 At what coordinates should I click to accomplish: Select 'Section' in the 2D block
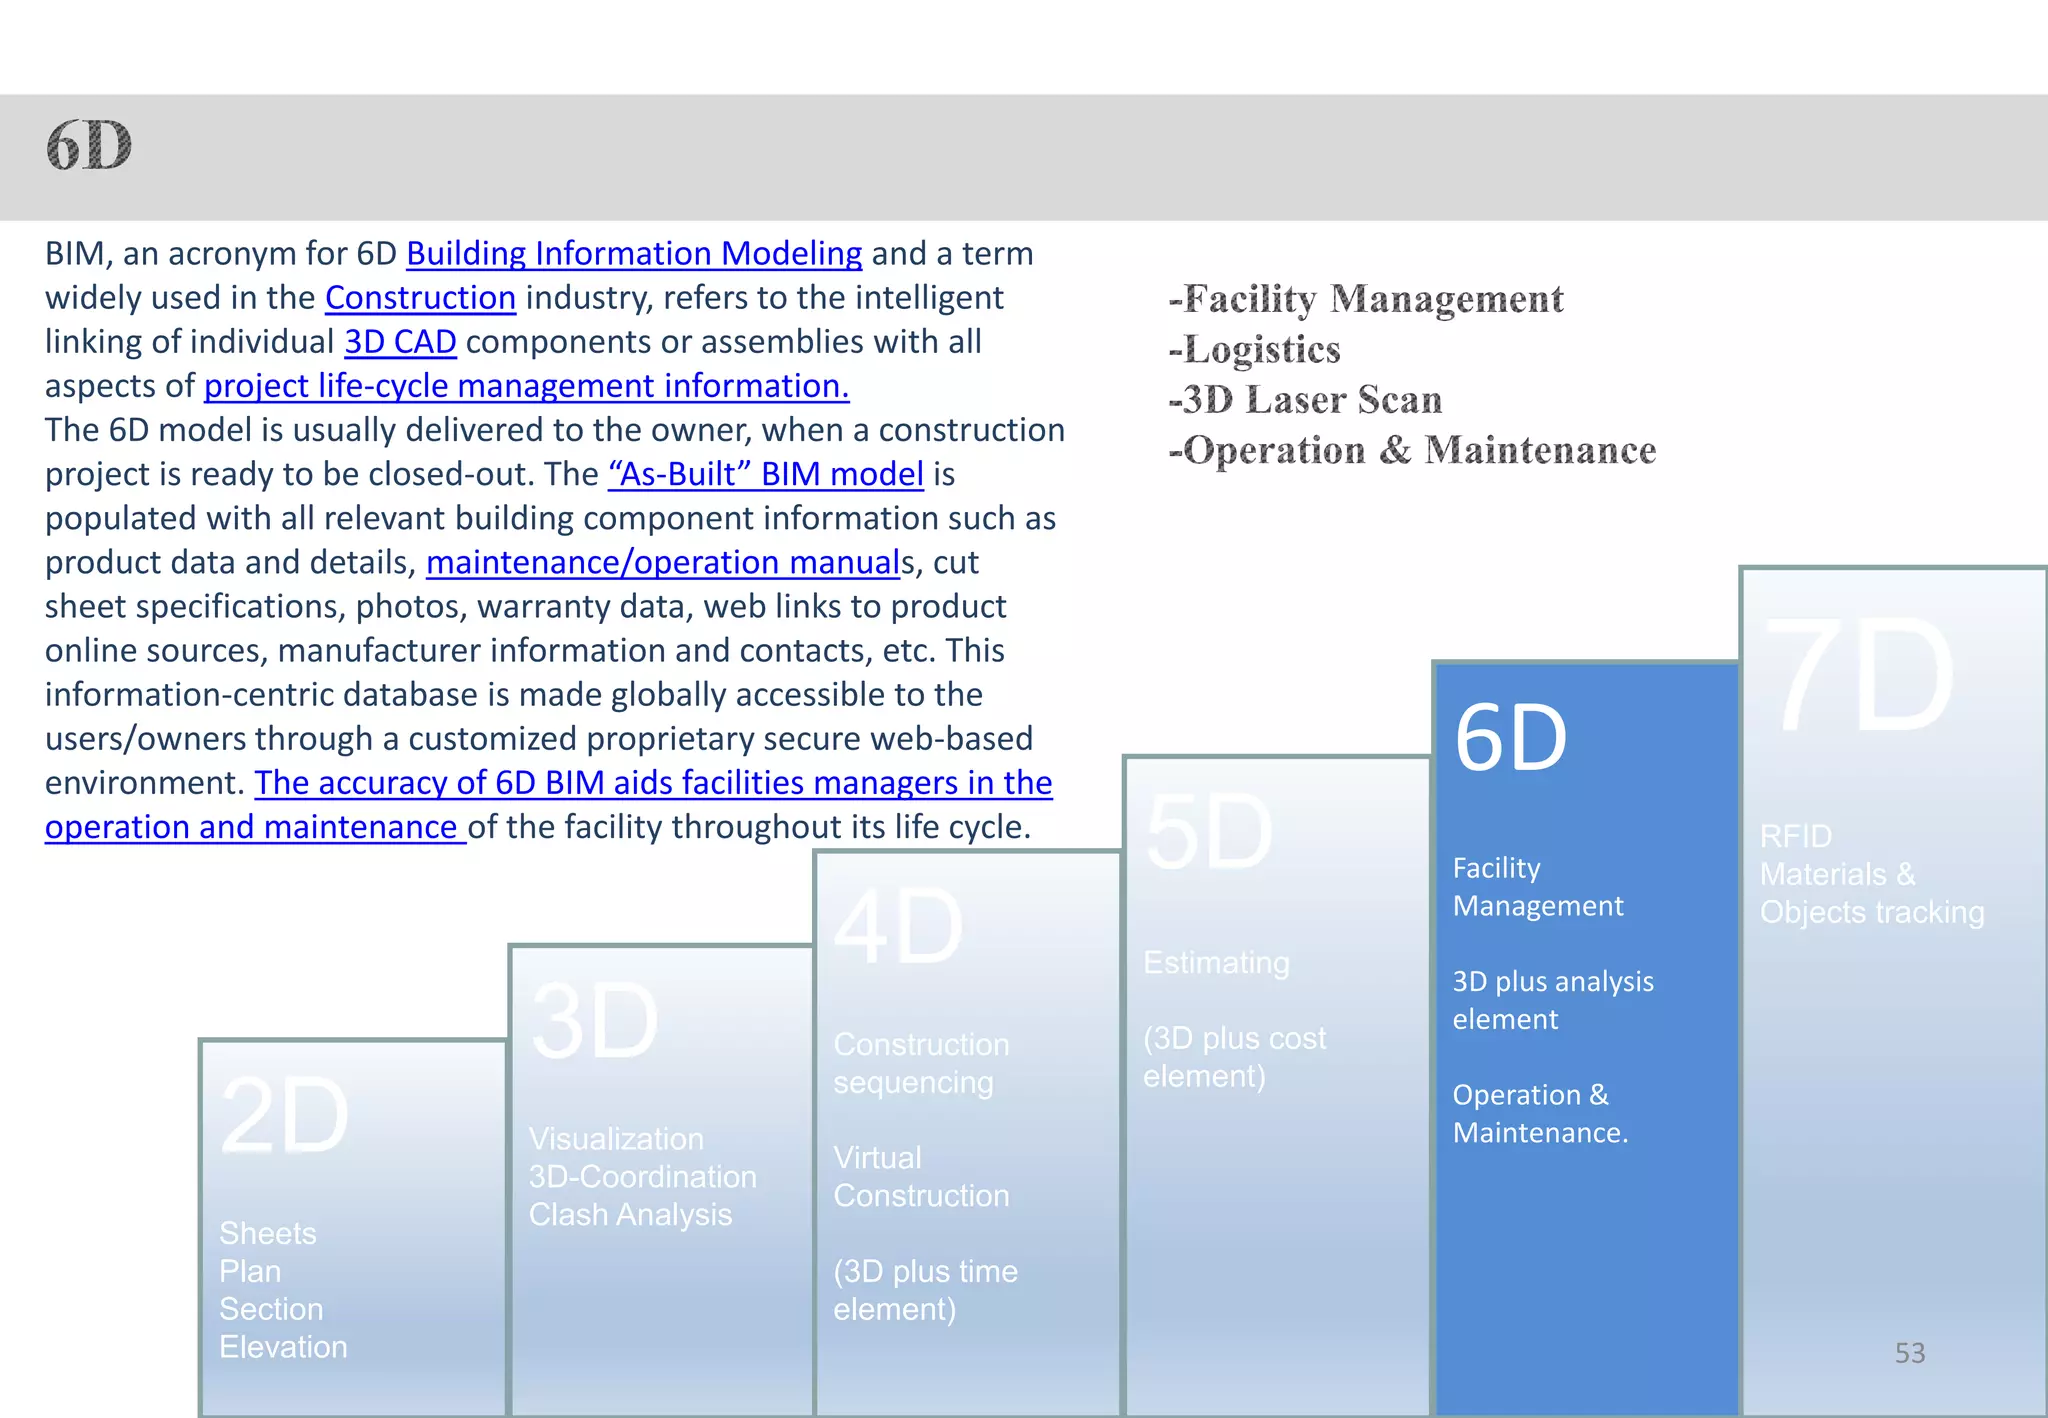click(271, 1310)
